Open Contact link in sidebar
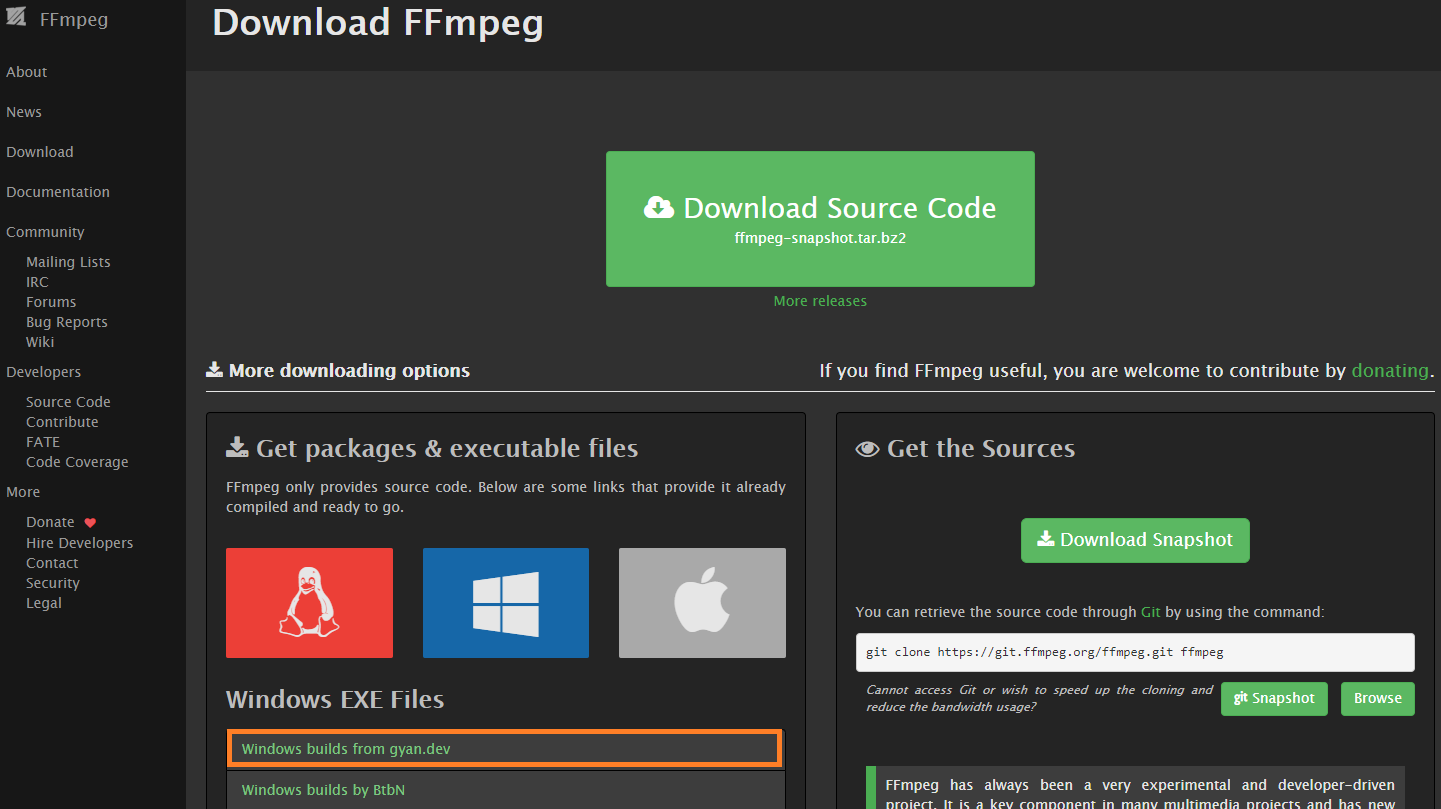Image resolution: width=1441 pixels, height=809 pixels. [x=52, y=563]
